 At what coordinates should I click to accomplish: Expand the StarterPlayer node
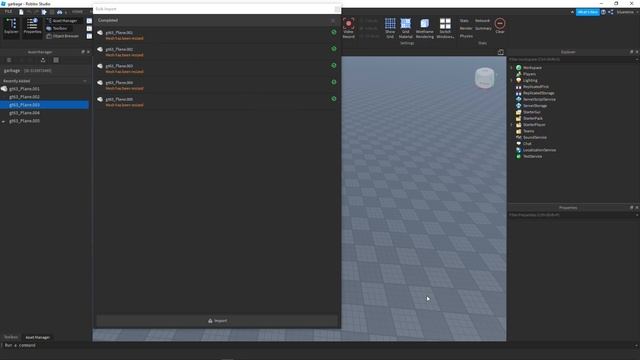tap(511, 124)
